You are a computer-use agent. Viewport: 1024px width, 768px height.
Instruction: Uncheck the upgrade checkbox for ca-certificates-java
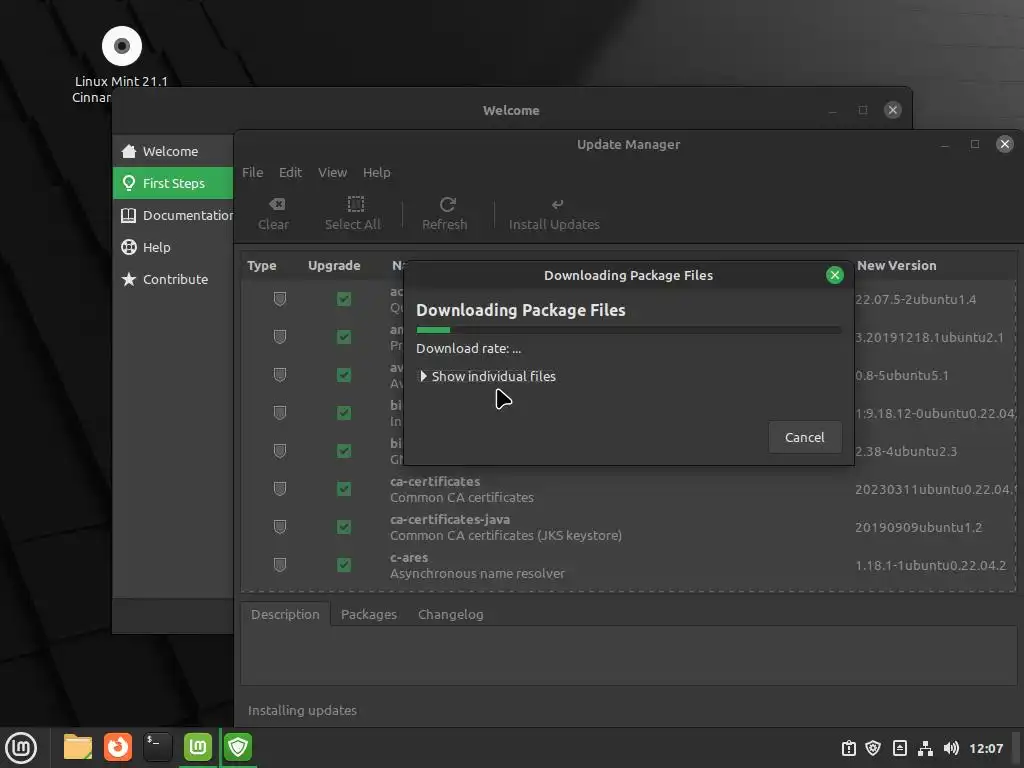click(344, 527)
